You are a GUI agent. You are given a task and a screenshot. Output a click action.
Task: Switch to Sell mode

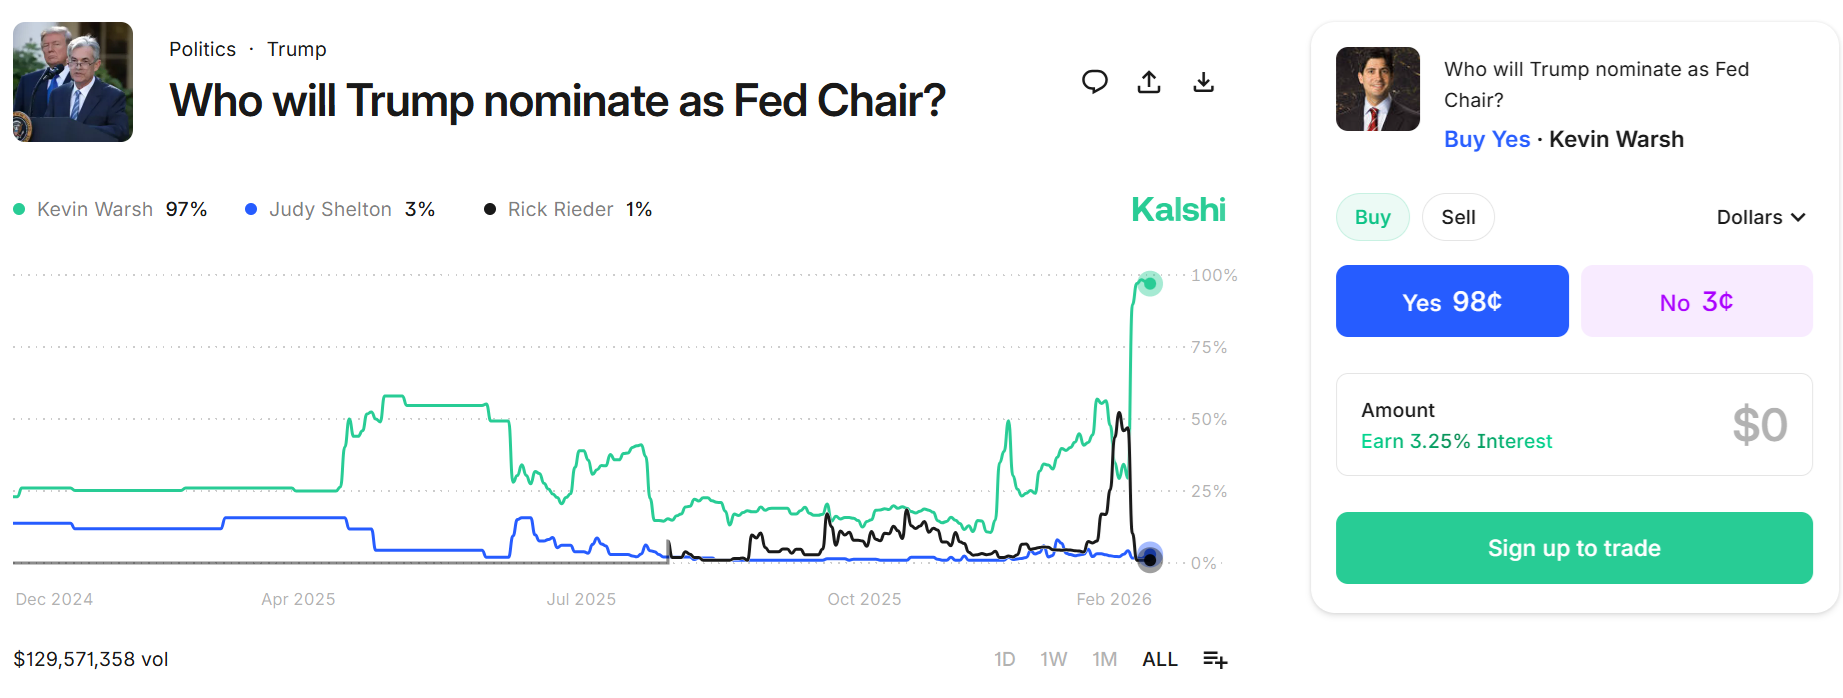1457,217
